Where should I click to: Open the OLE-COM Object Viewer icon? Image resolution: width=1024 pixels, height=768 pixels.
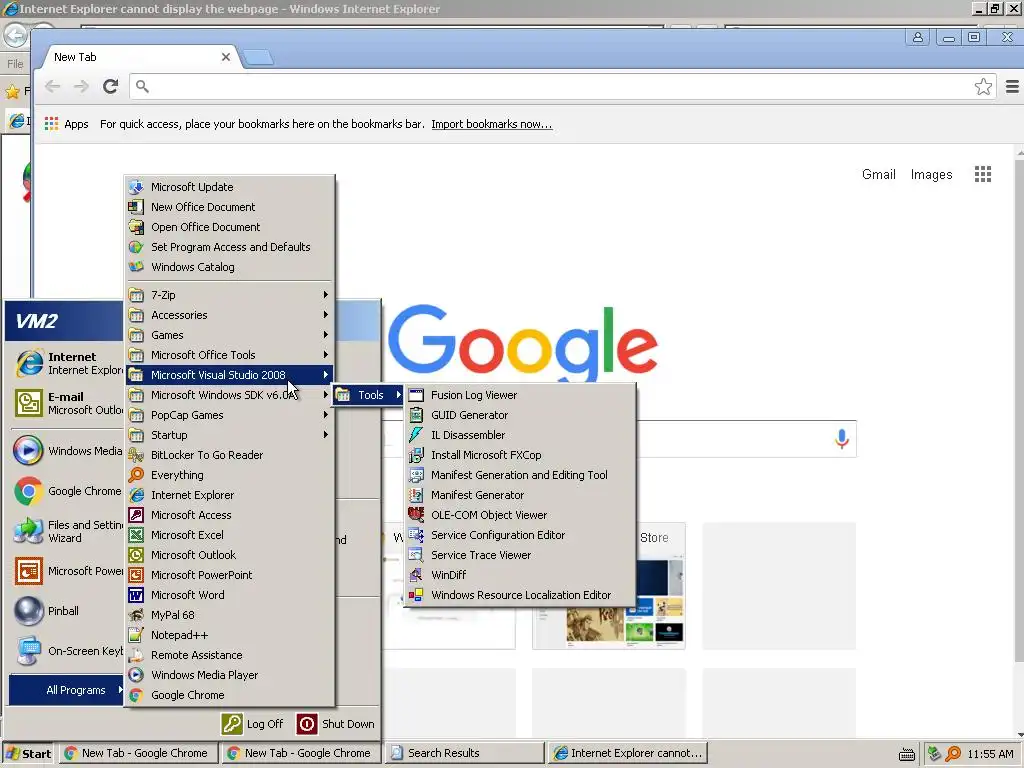(x=416, y=515)
